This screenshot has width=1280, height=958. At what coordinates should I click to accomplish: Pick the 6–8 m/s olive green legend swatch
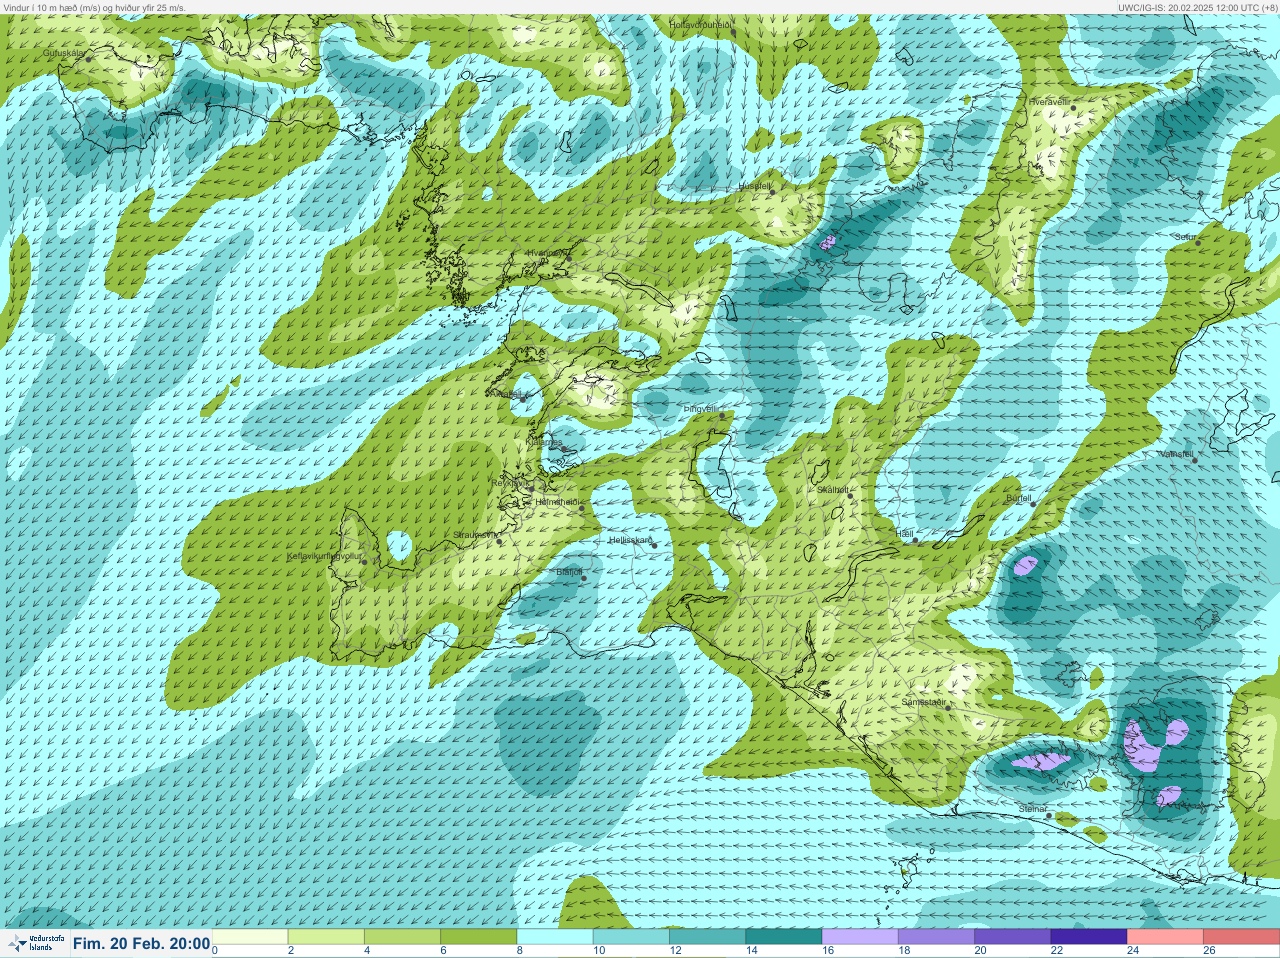pyautogui.click(x=478, y=936)
